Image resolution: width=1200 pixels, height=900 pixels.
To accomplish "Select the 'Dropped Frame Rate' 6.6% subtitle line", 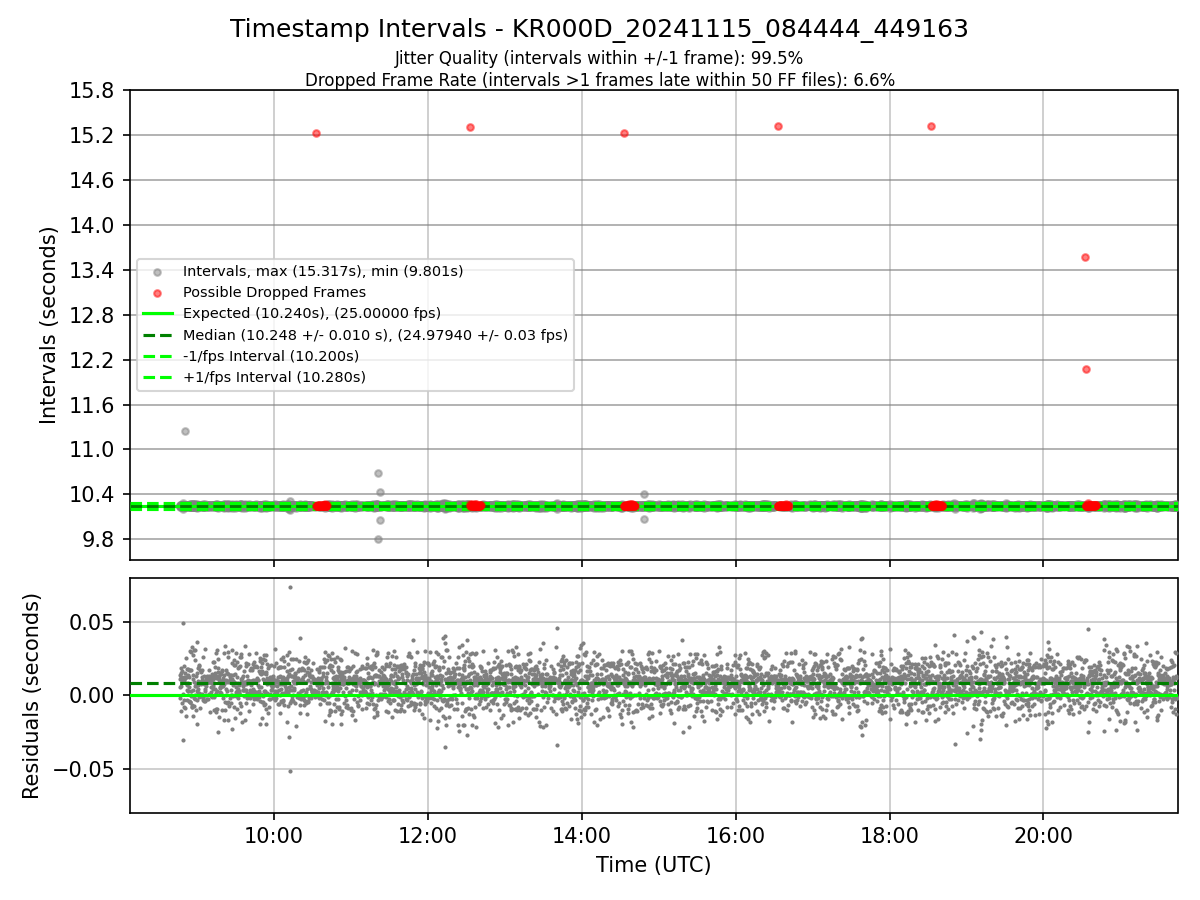I will (x=599, y=80).
